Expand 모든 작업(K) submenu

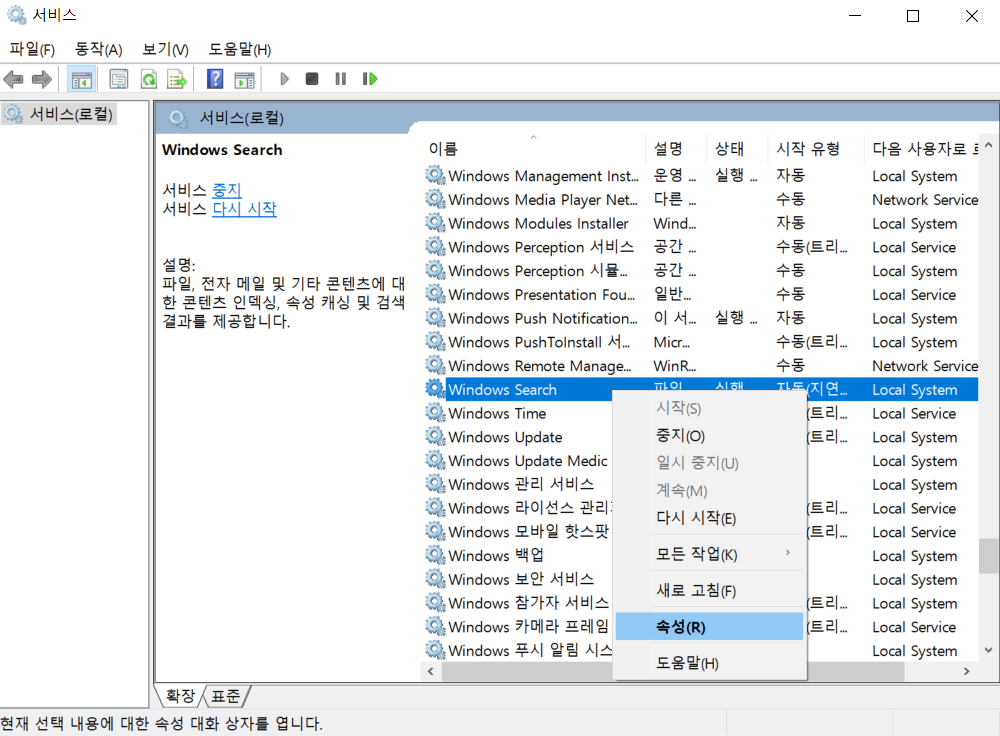pos(709,554)
